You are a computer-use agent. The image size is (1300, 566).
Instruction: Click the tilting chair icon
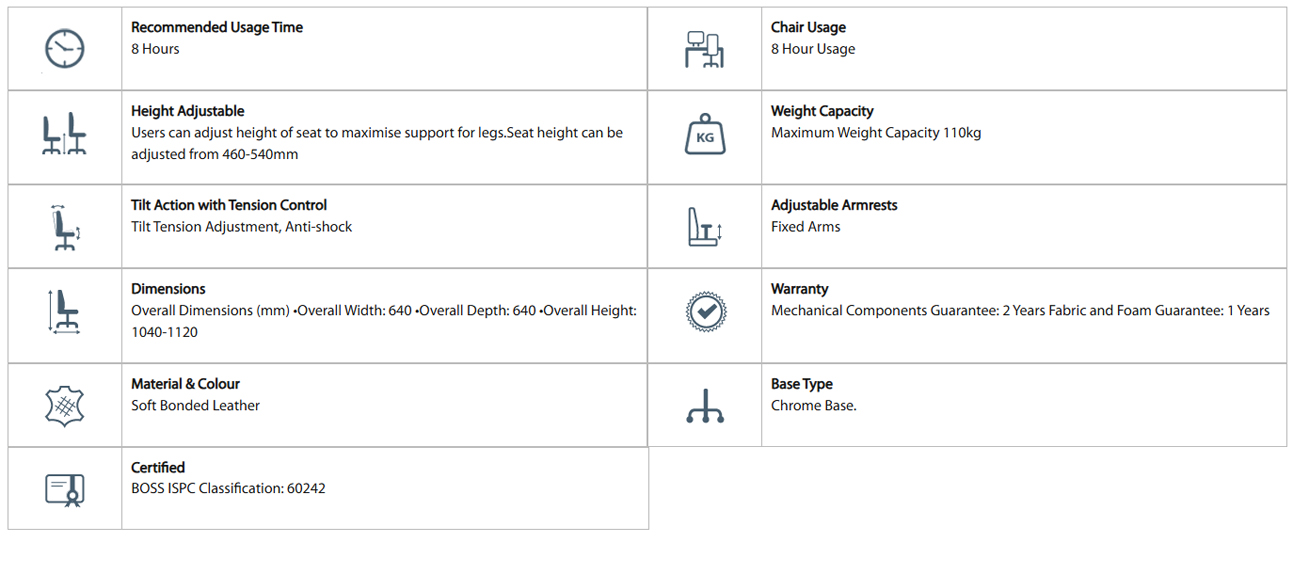click(x=65, y=227)
